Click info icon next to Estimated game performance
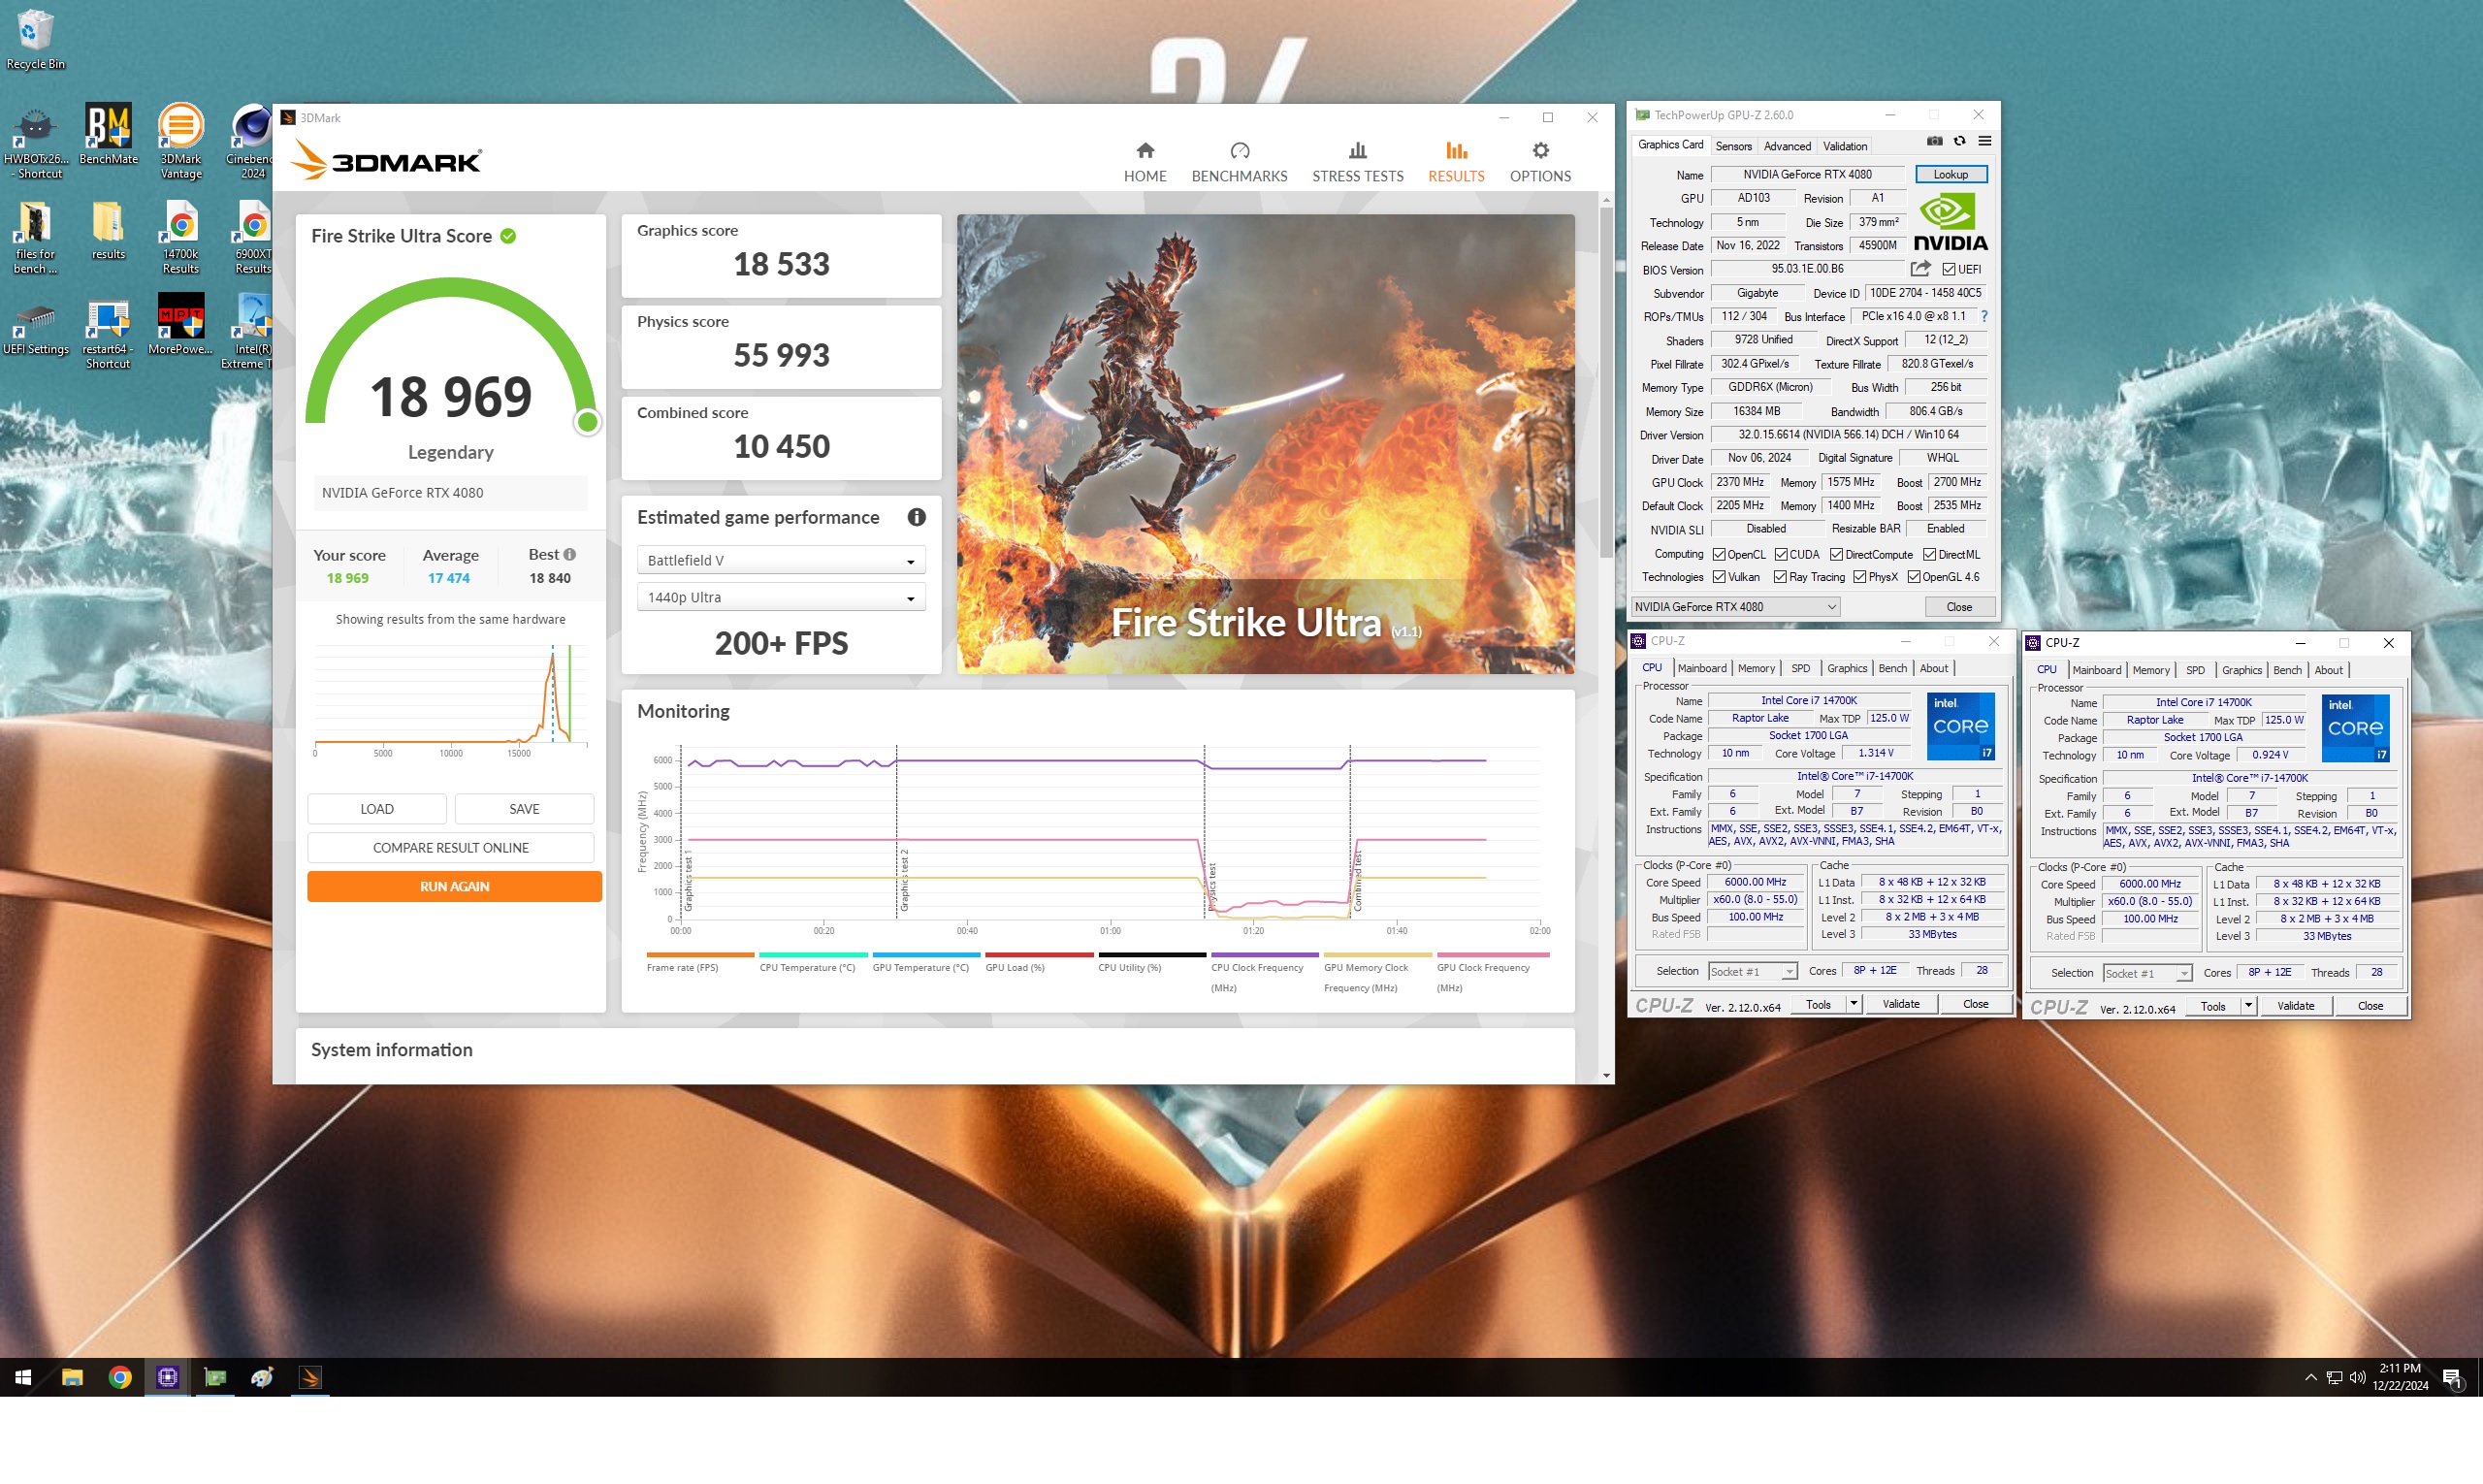Image resolution: width=2483 pixels, height=1484 pixels. [916, 517]
